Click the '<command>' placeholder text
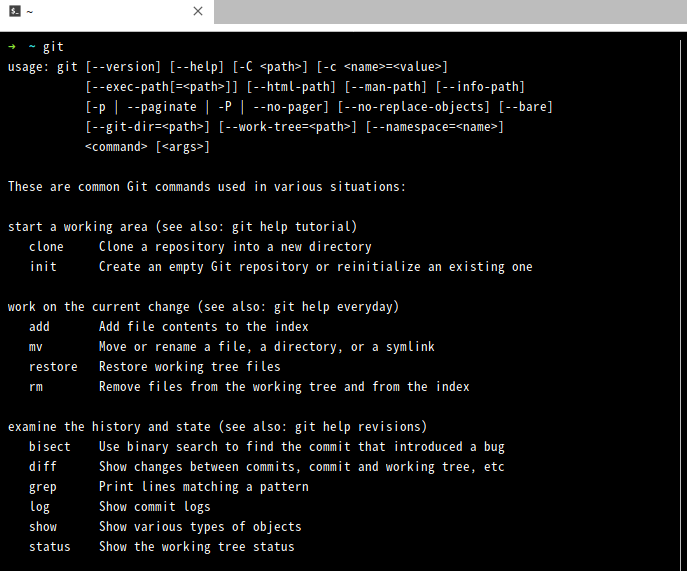Screen dimensions: 687x571 (116, 147)
